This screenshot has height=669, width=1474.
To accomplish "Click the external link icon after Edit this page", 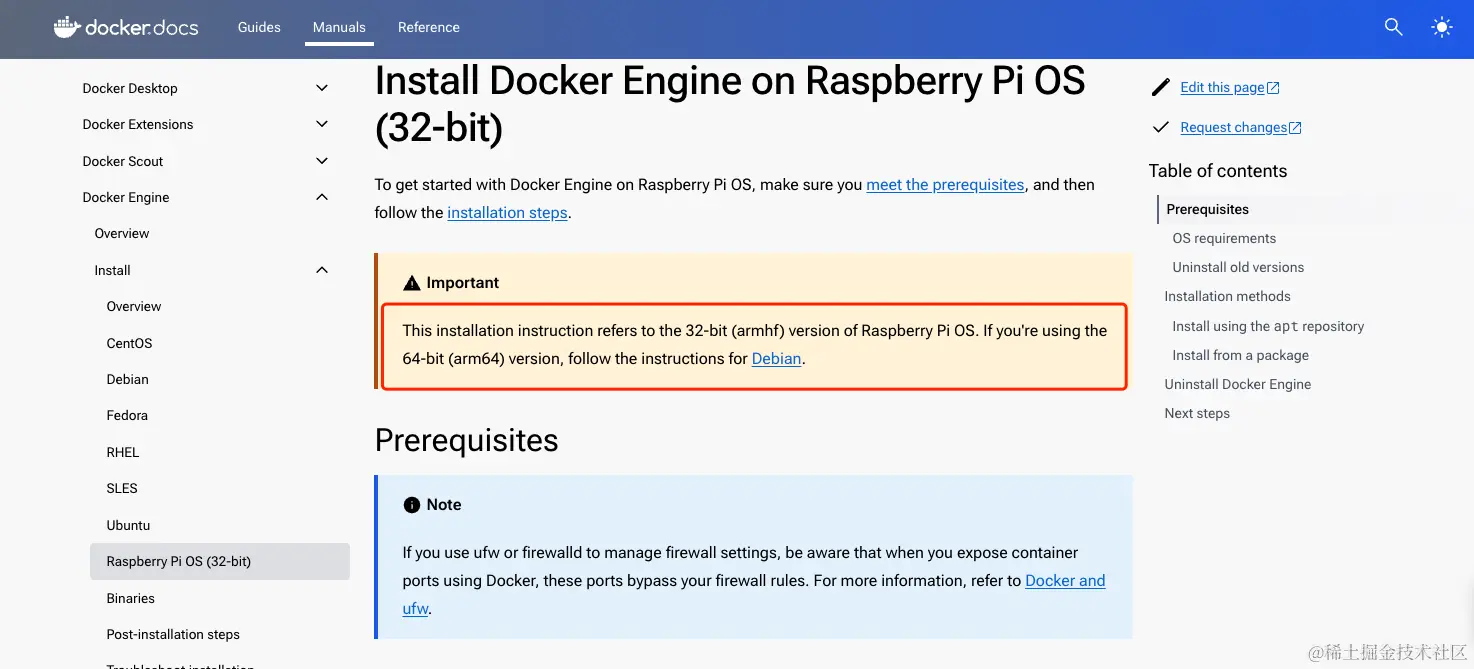I will [x=1273, y=88].
